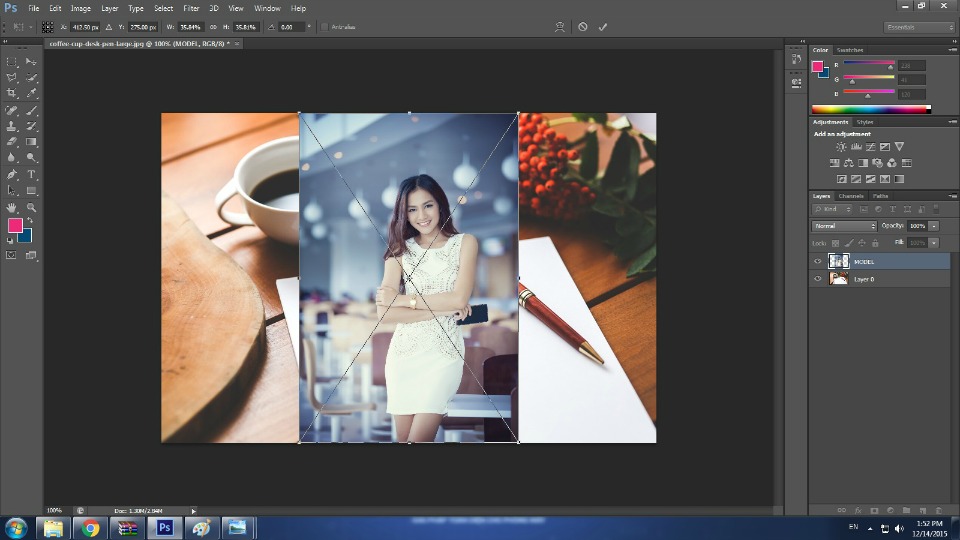Select the Spot Healing Brush tool

point(12,111)
